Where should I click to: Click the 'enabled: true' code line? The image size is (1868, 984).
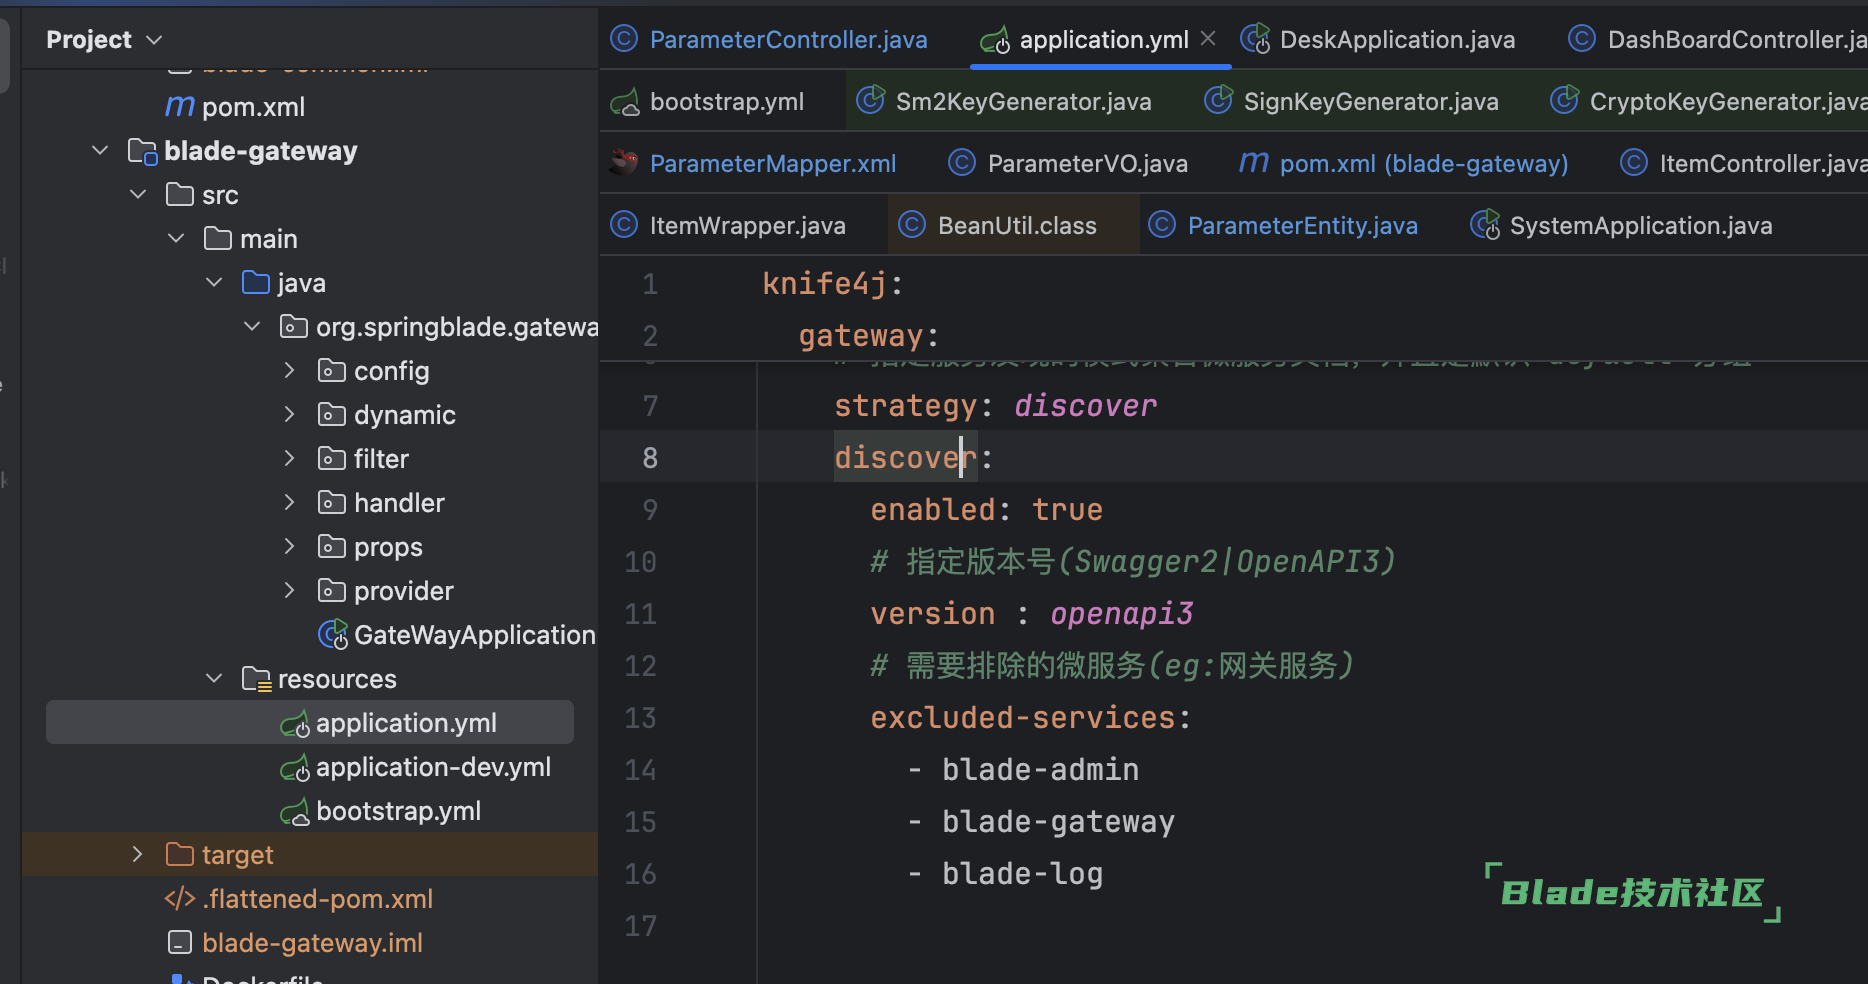point(986,510)
